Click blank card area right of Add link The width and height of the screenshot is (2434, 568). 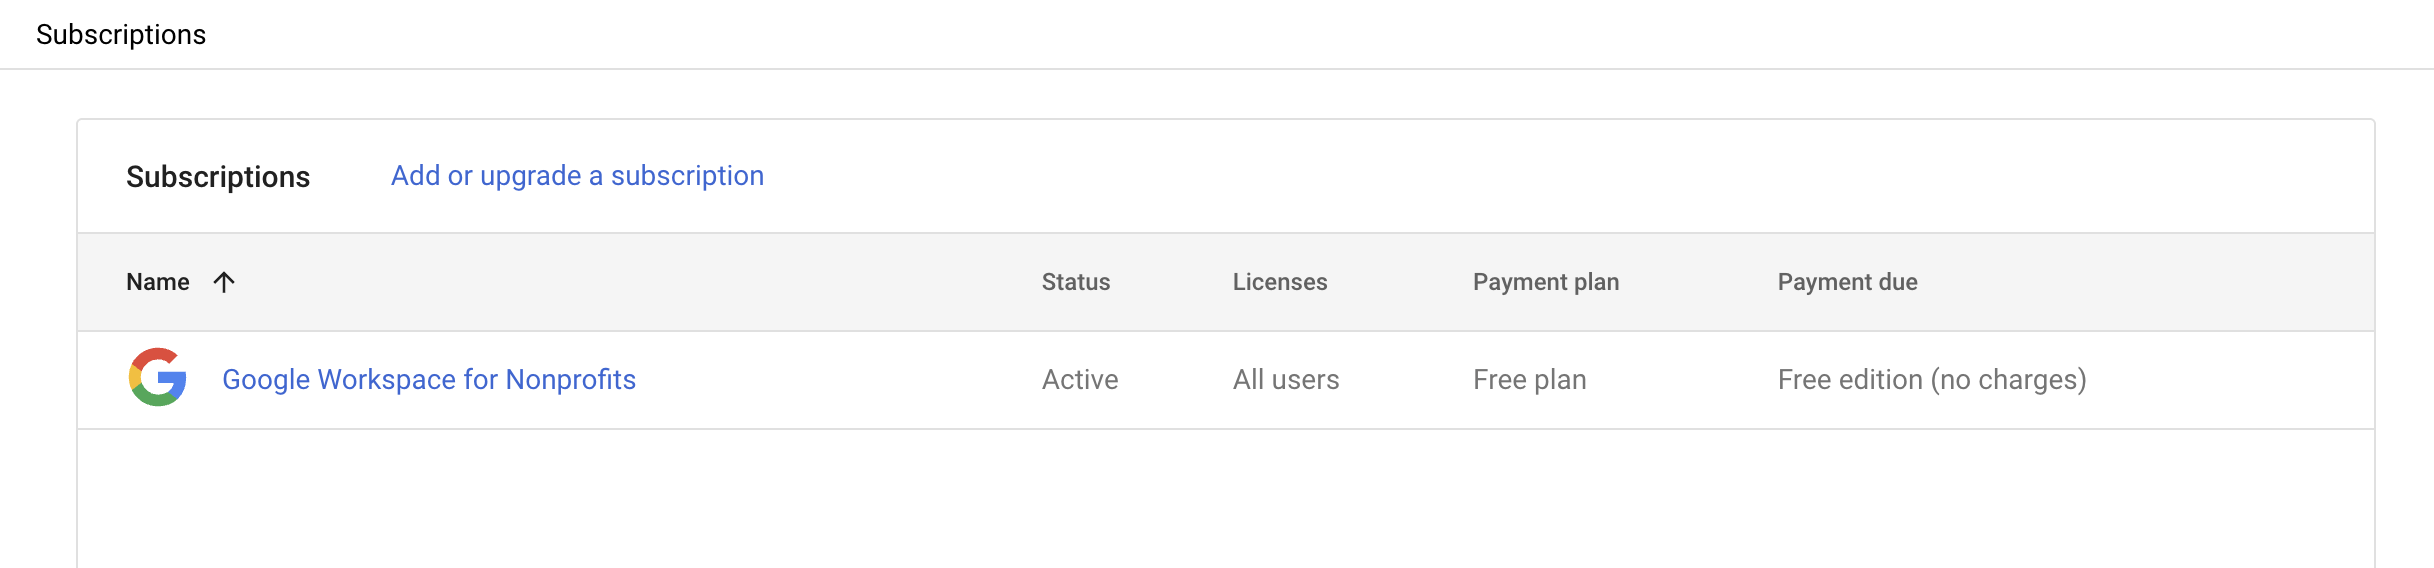coord(1568,176)
